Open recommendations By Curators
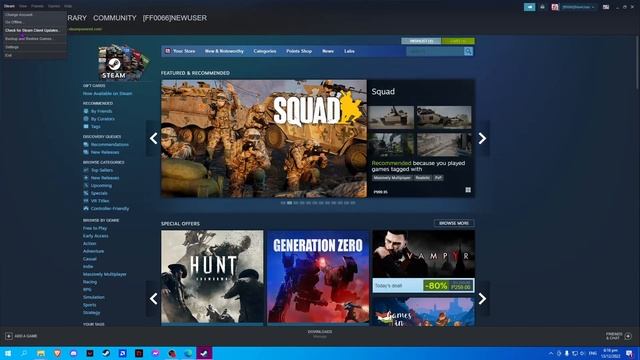 102,119
